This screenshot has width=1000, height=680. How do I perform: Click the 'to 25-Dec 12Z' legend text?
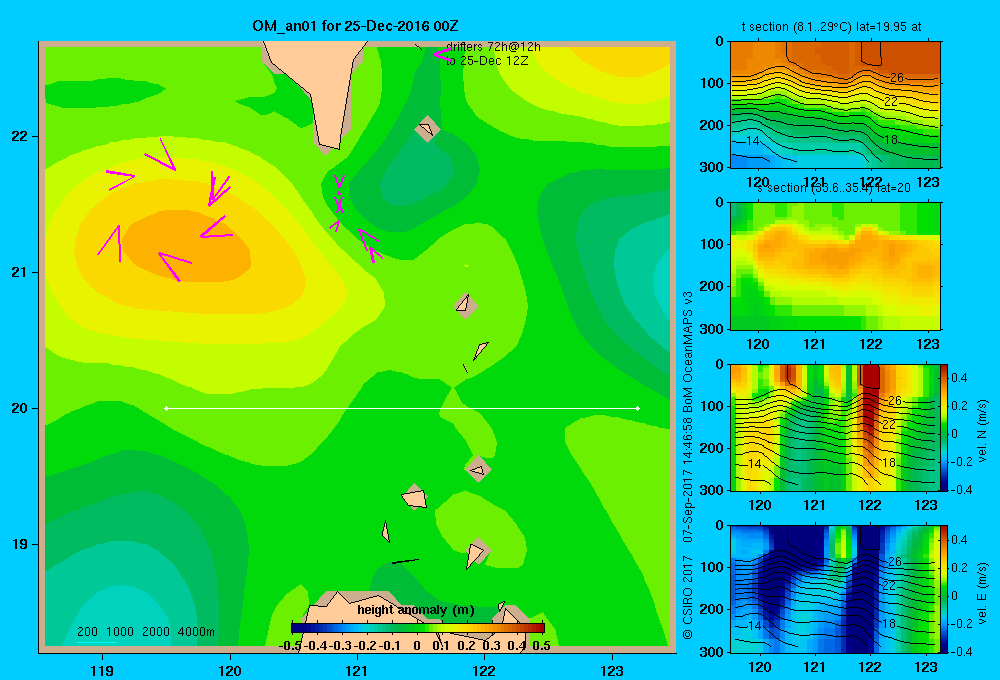pyautogui.click(x=487, y=61)
